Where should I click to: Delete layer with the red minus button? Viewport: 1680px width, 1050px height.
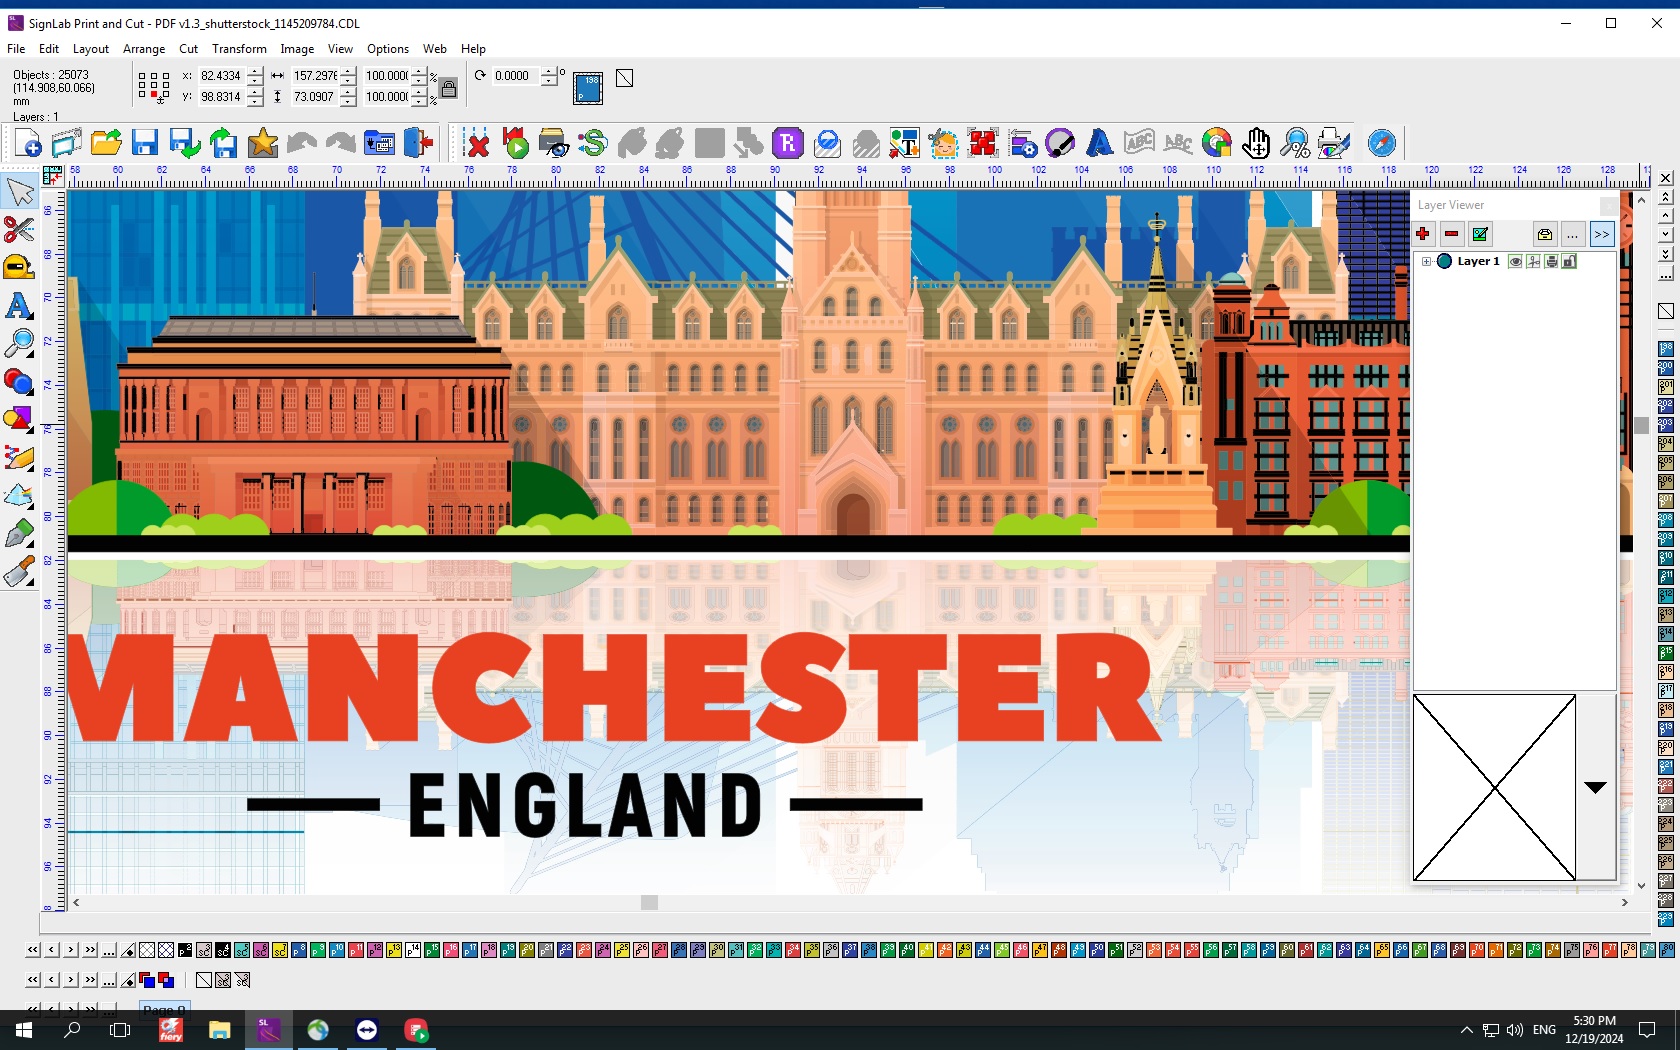click(x=1451, y=234)
